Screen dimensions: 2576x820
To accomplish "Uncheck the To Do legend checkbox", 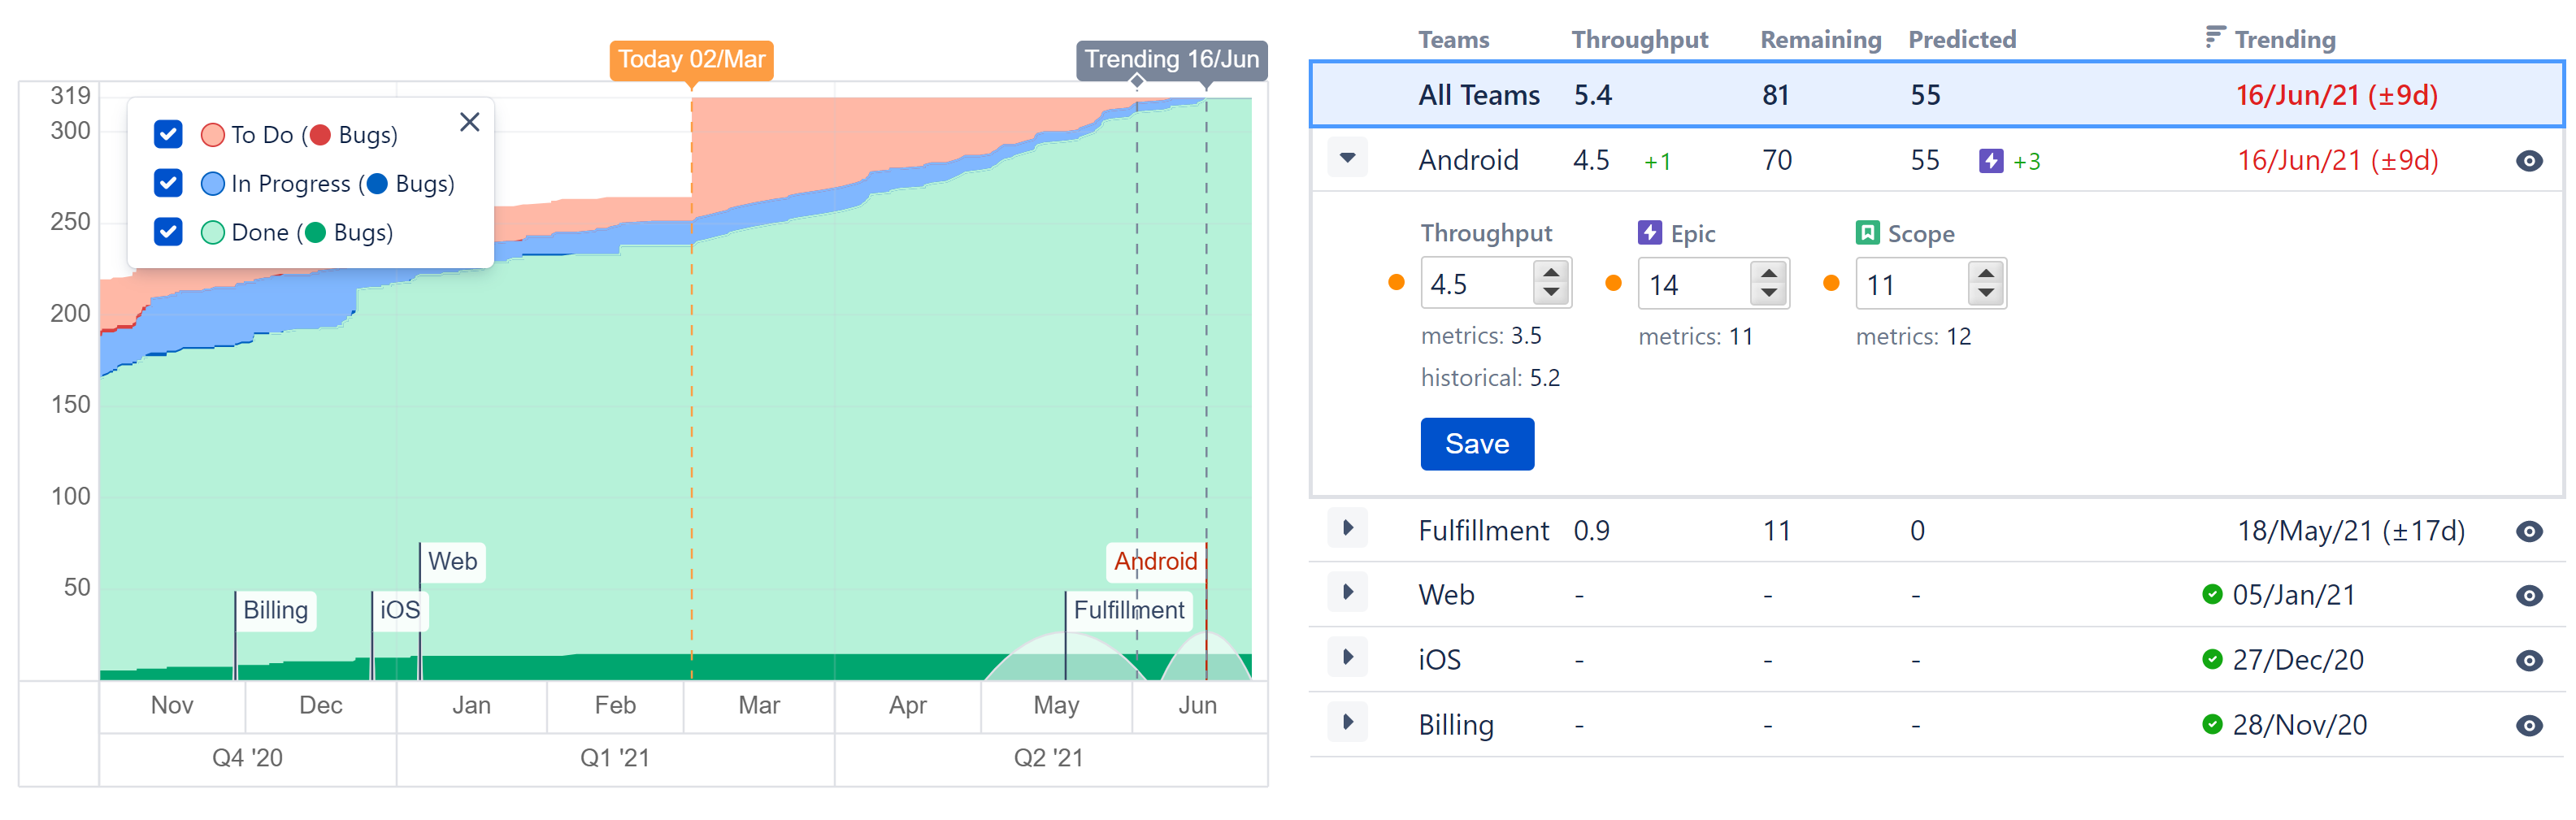I will [168, 133].
